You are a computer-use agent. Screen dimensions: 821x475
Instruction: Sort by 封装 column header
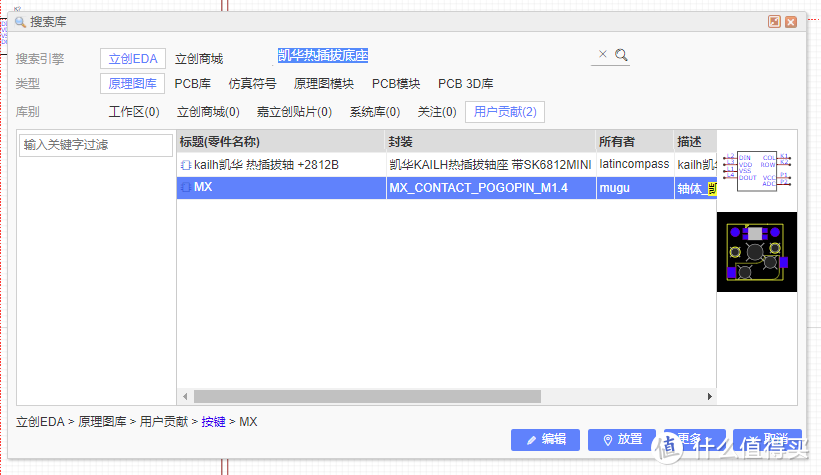(491, 142)
